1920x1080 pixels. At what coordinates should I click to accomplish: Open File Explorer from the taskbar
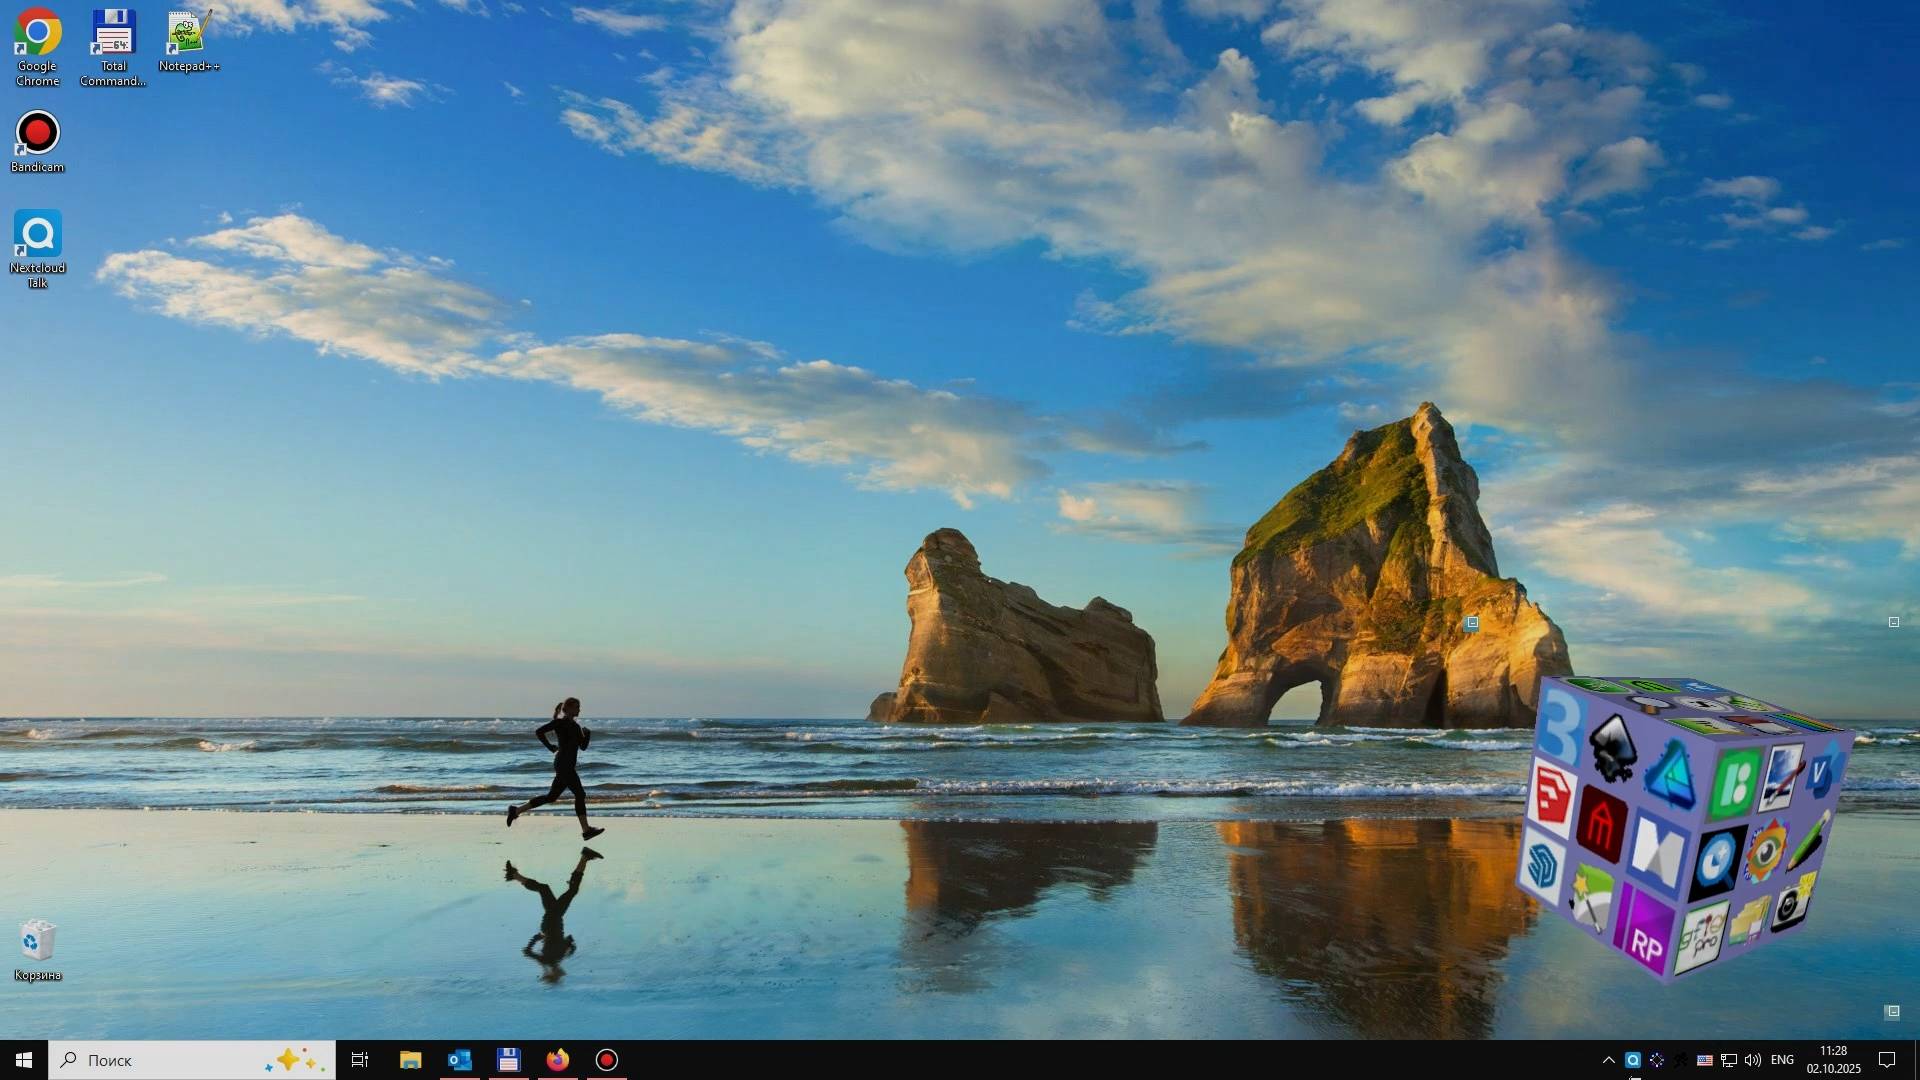tap(410, 1060)
